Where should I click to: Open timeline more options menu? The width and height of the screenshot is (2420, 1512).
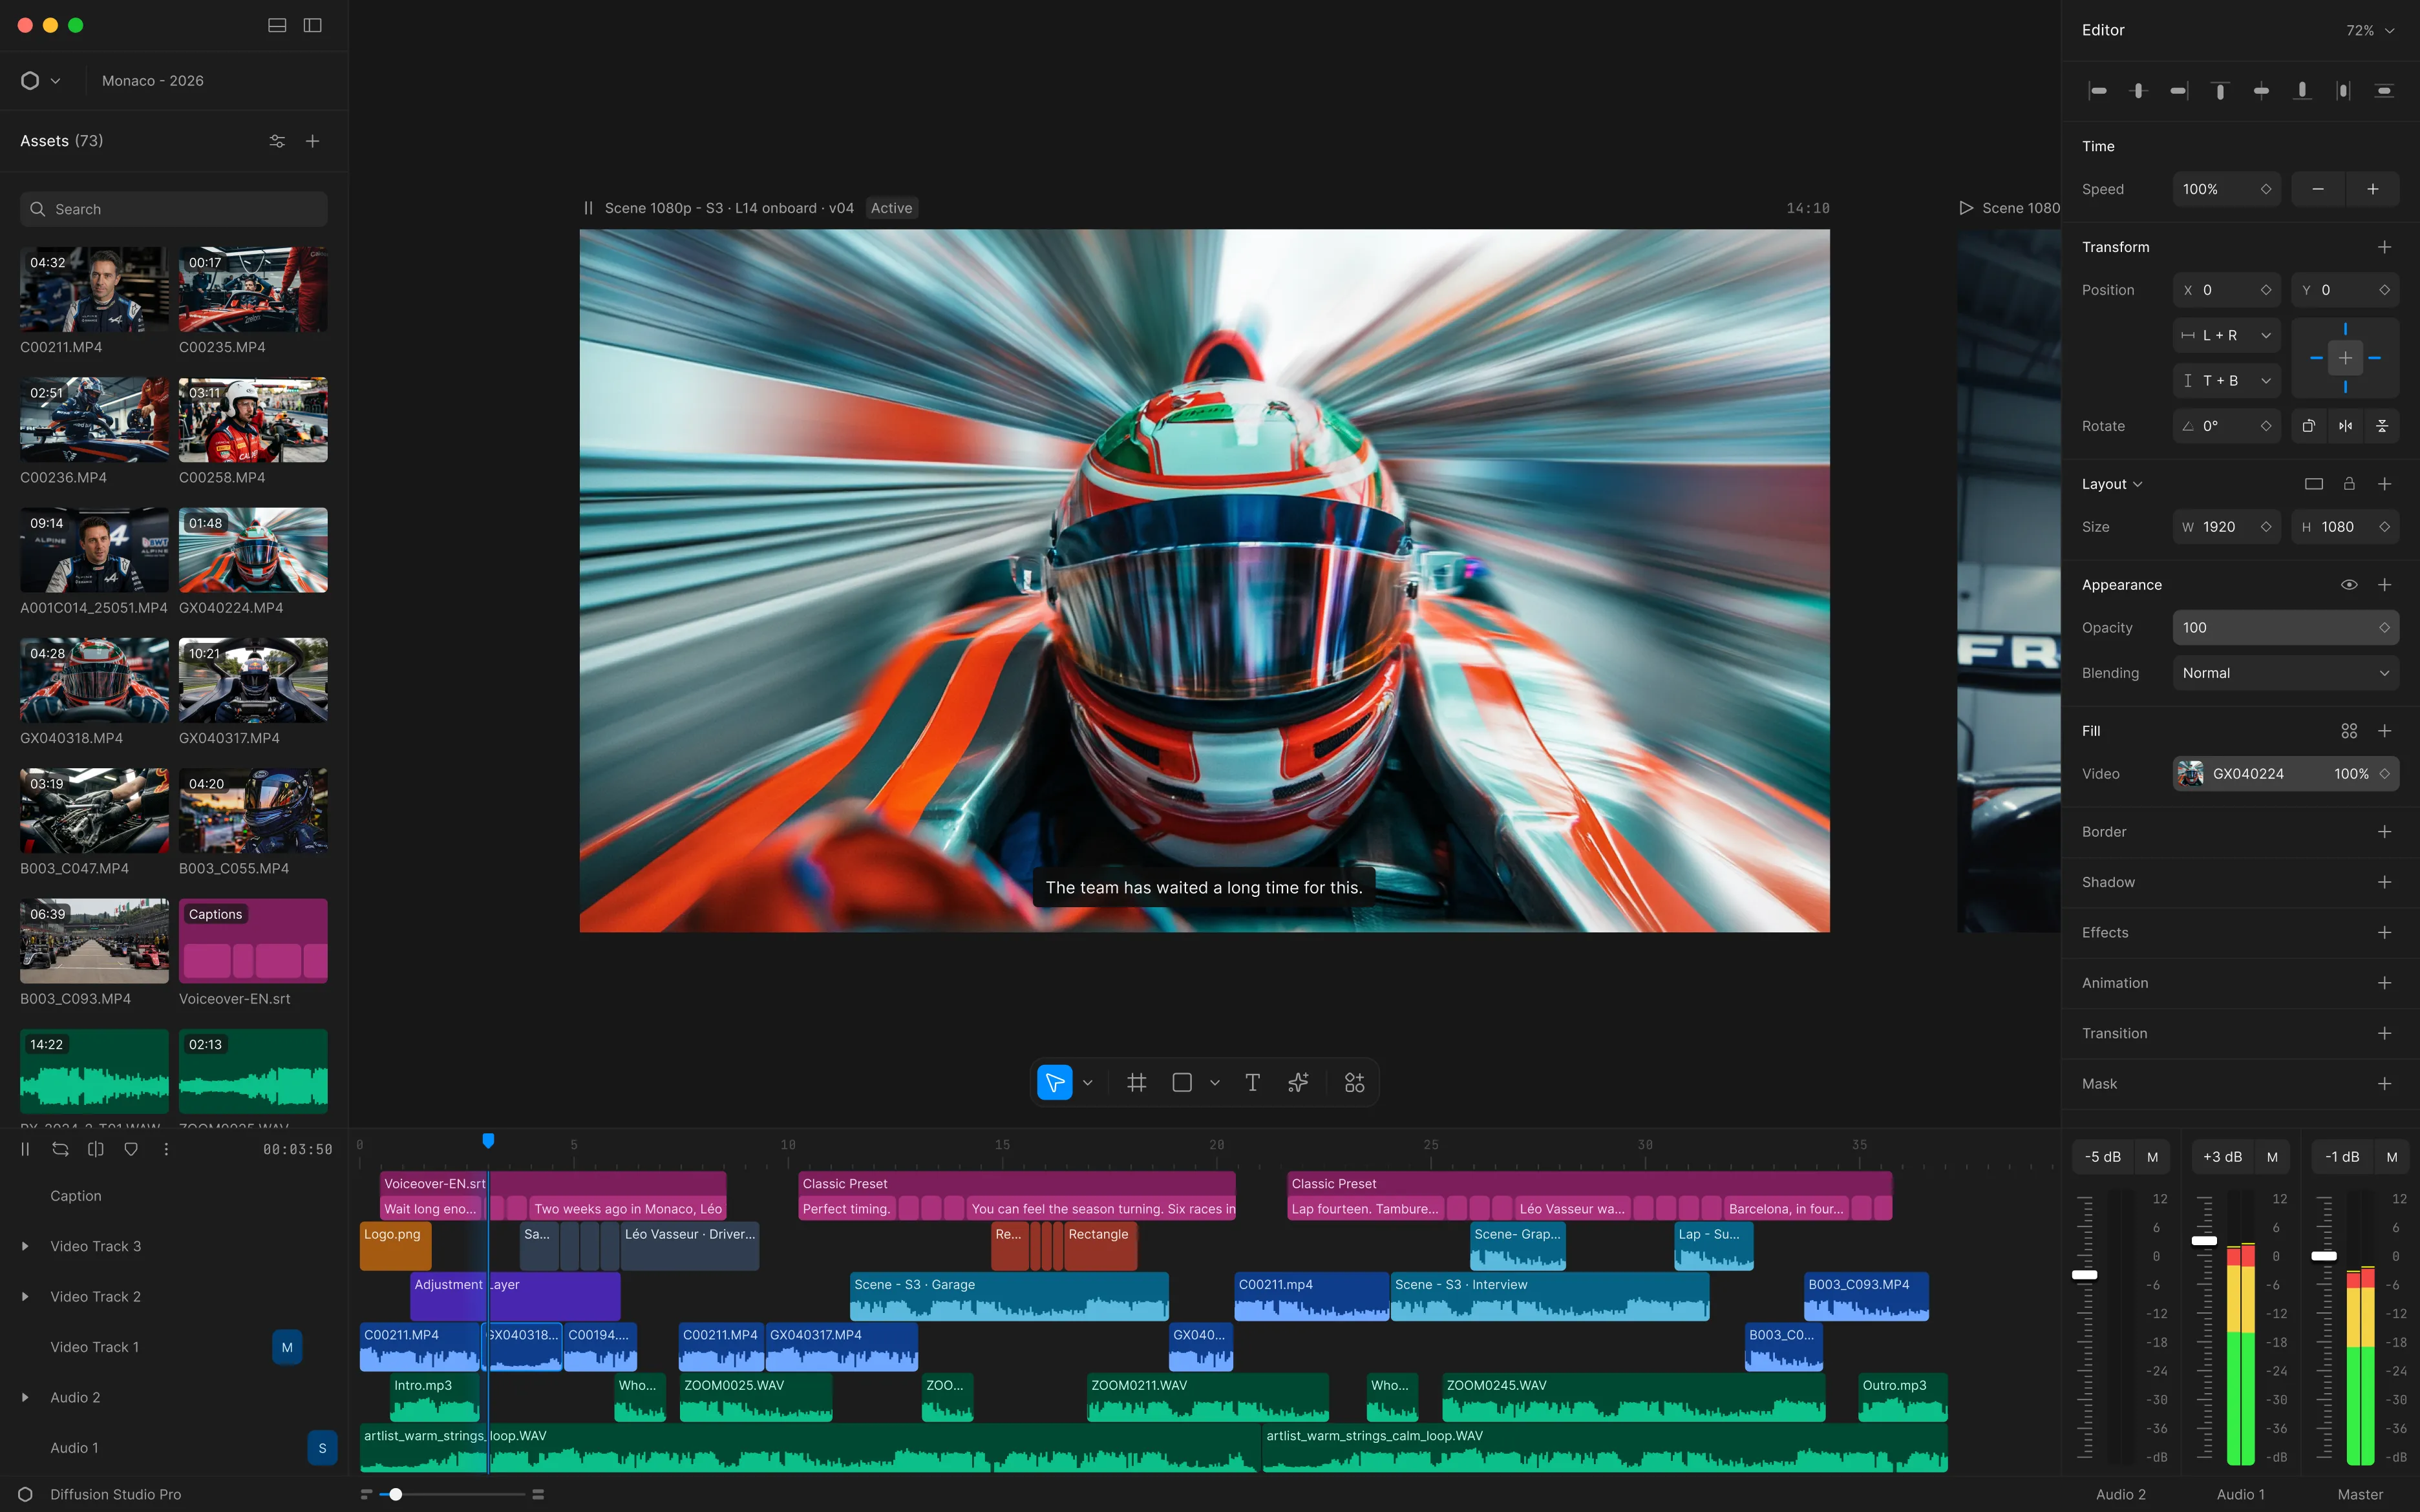tap(166, 1149)
